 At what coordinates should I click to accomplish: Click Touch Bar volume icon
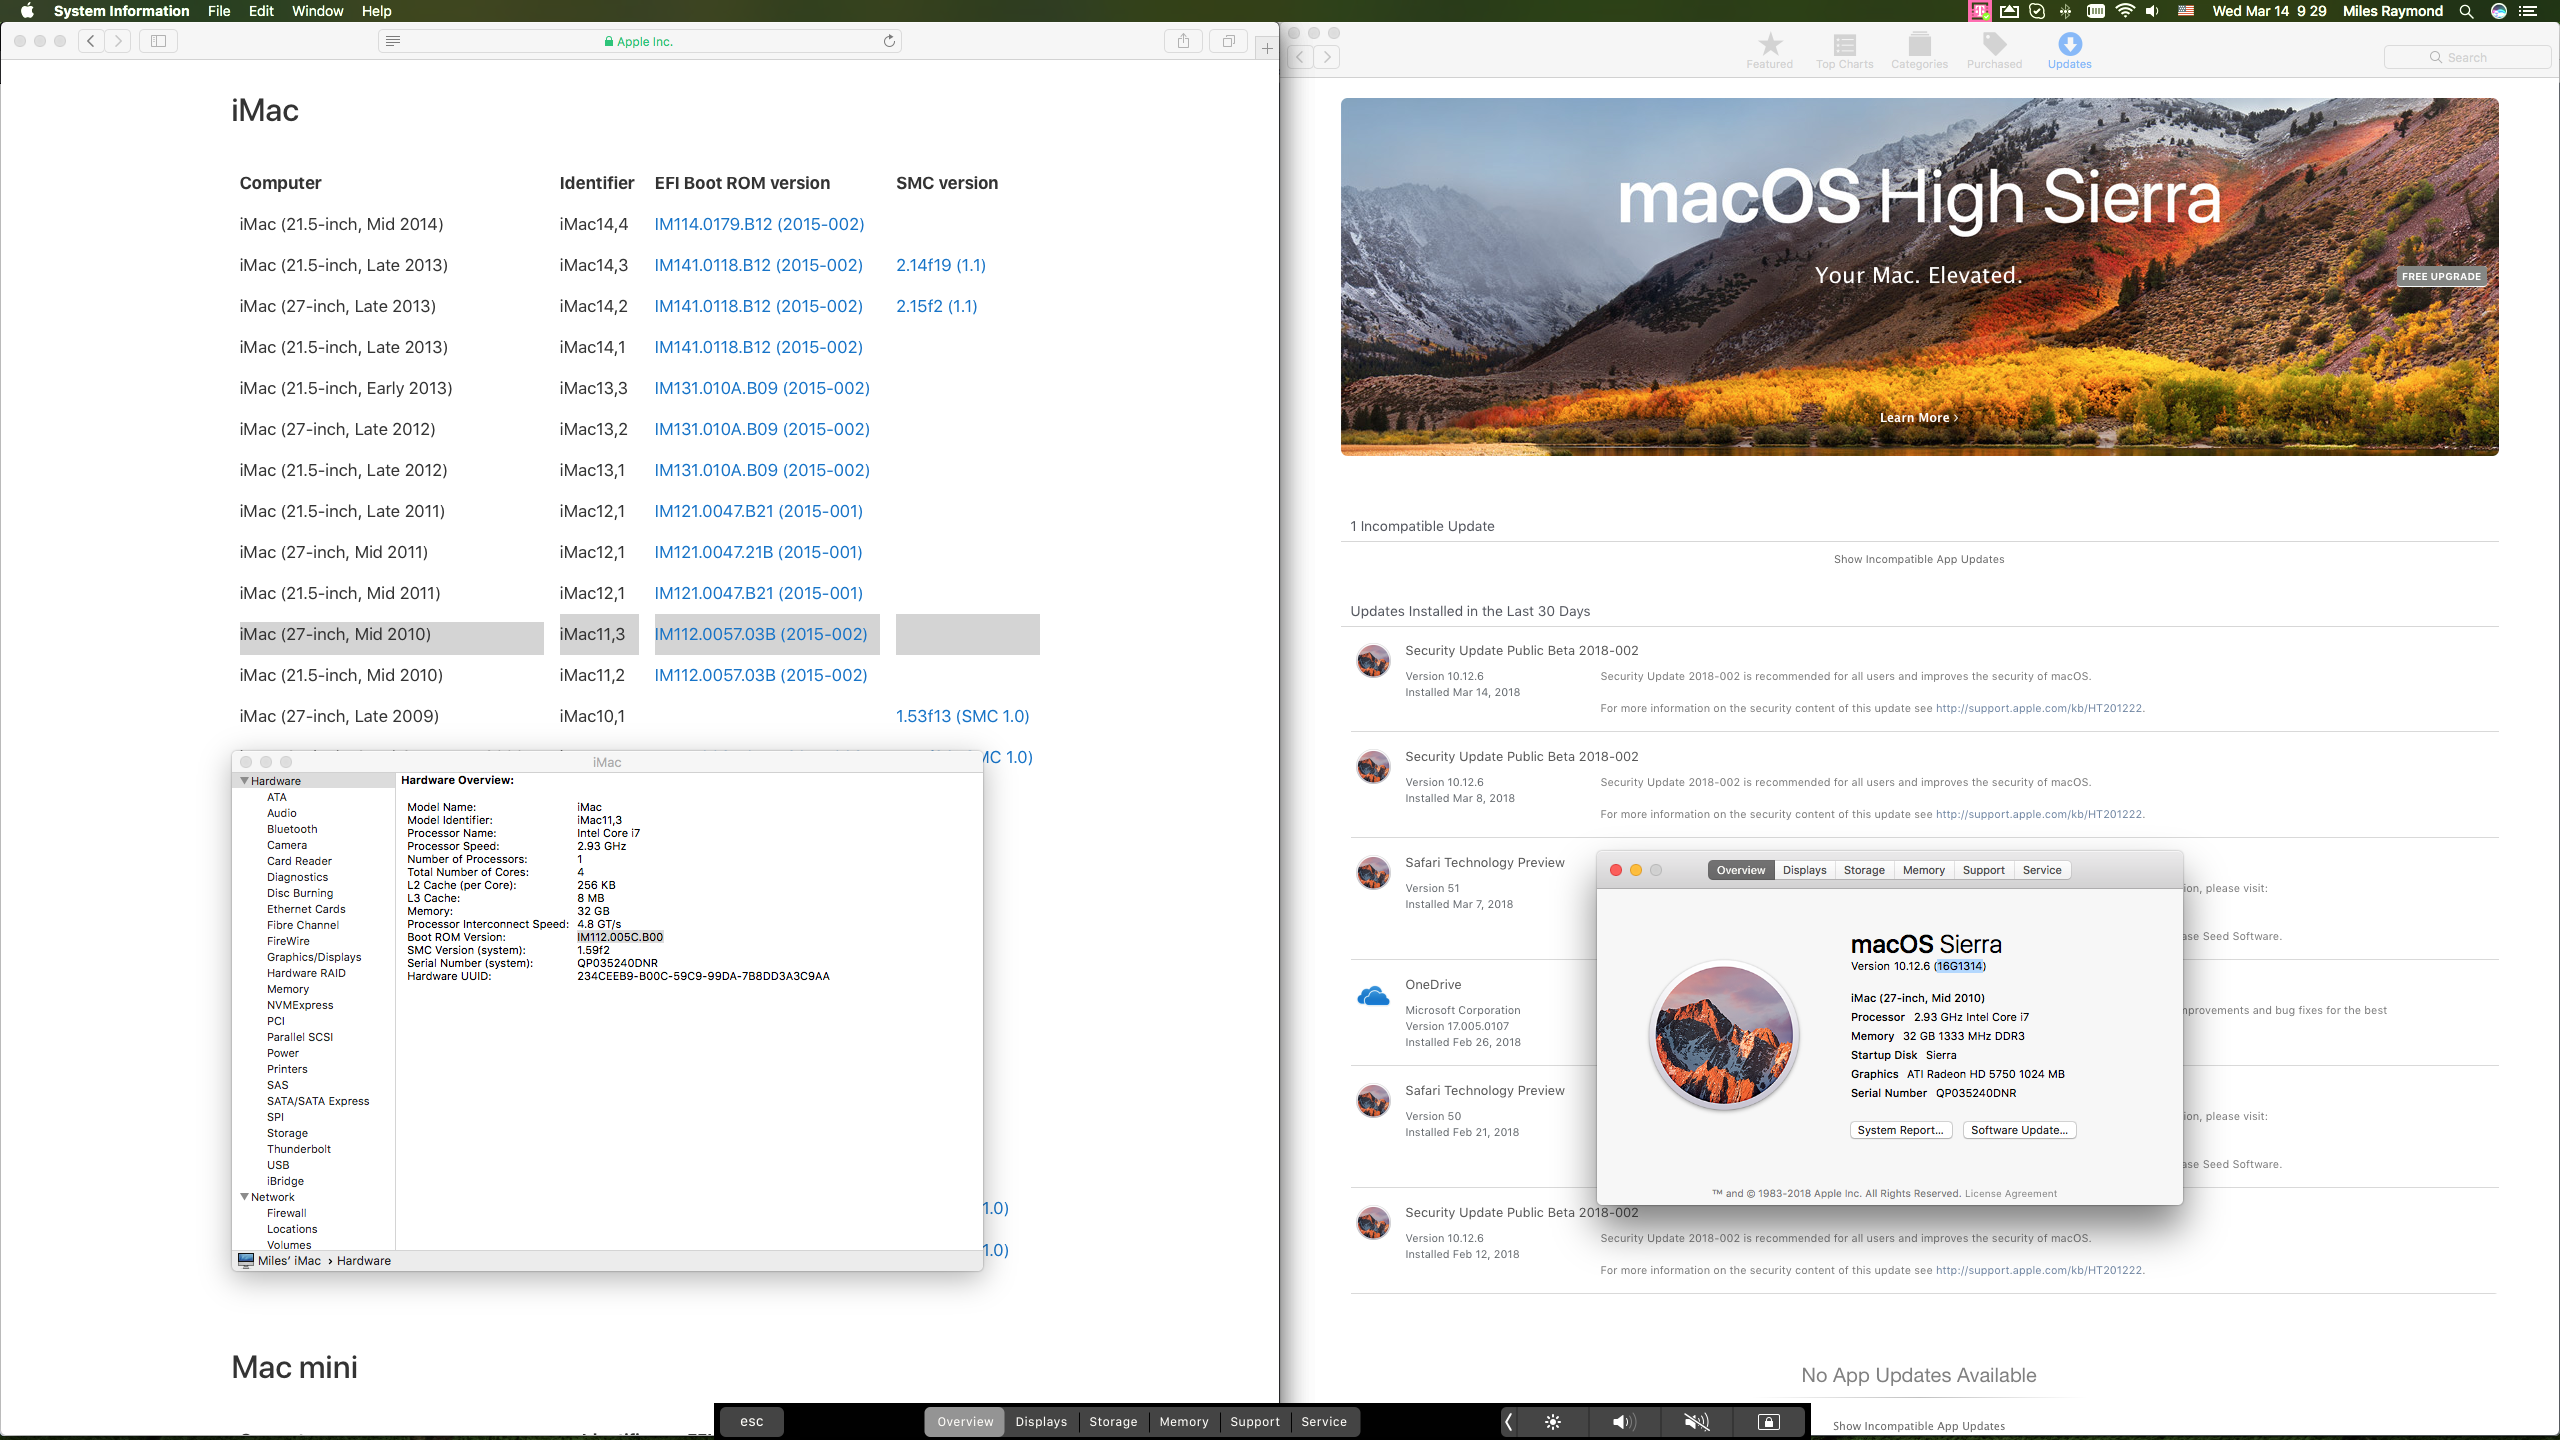click(1623, 1421)
